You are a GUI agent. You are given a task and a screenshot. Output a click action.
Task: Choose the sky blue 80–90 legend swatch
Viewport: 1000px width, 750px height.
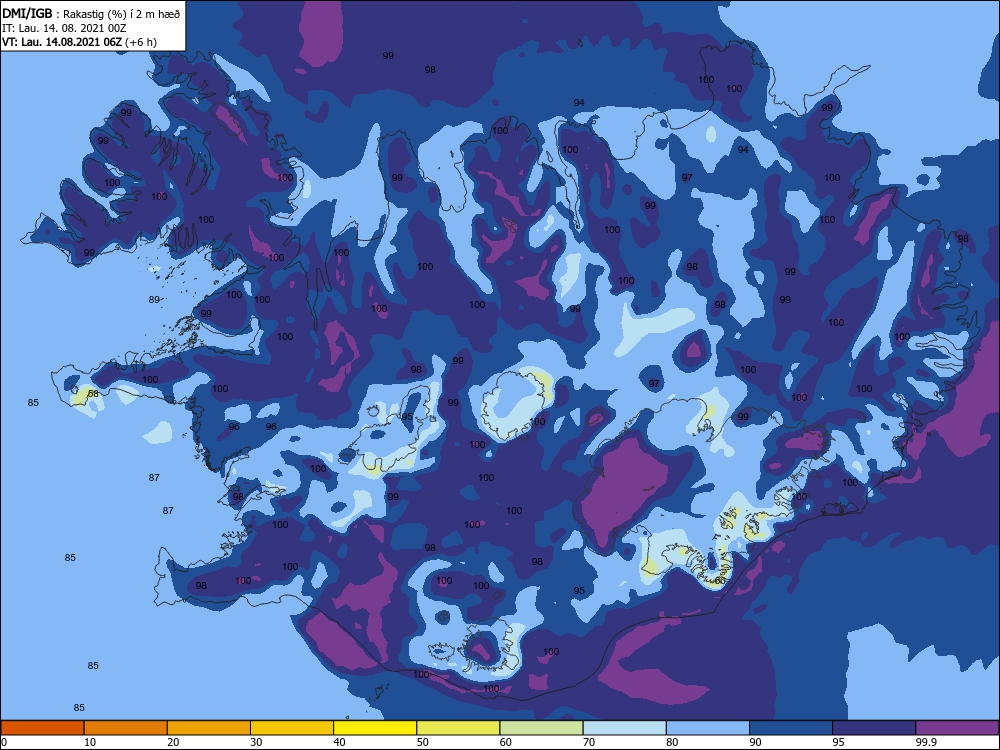[x=708, y=728]
